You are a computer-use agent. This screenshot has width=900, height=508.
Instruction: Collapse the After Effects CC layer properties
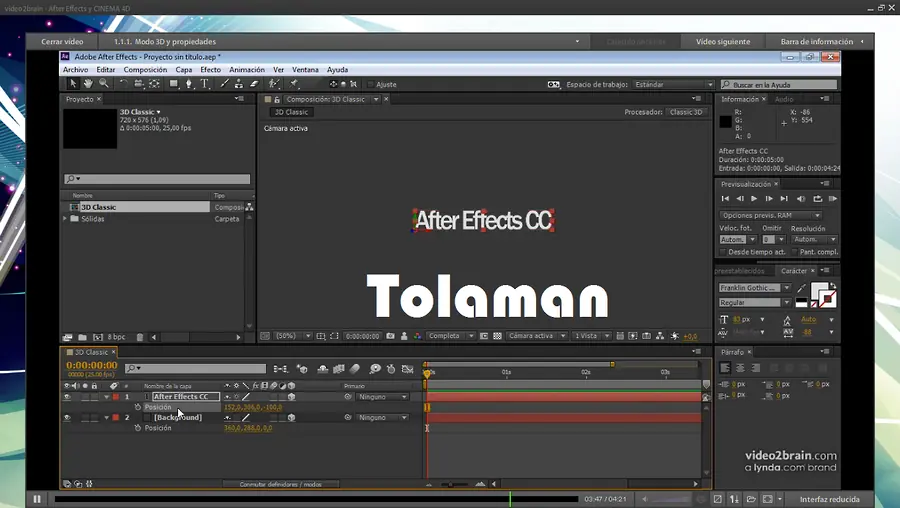click(x=106, y=397)
